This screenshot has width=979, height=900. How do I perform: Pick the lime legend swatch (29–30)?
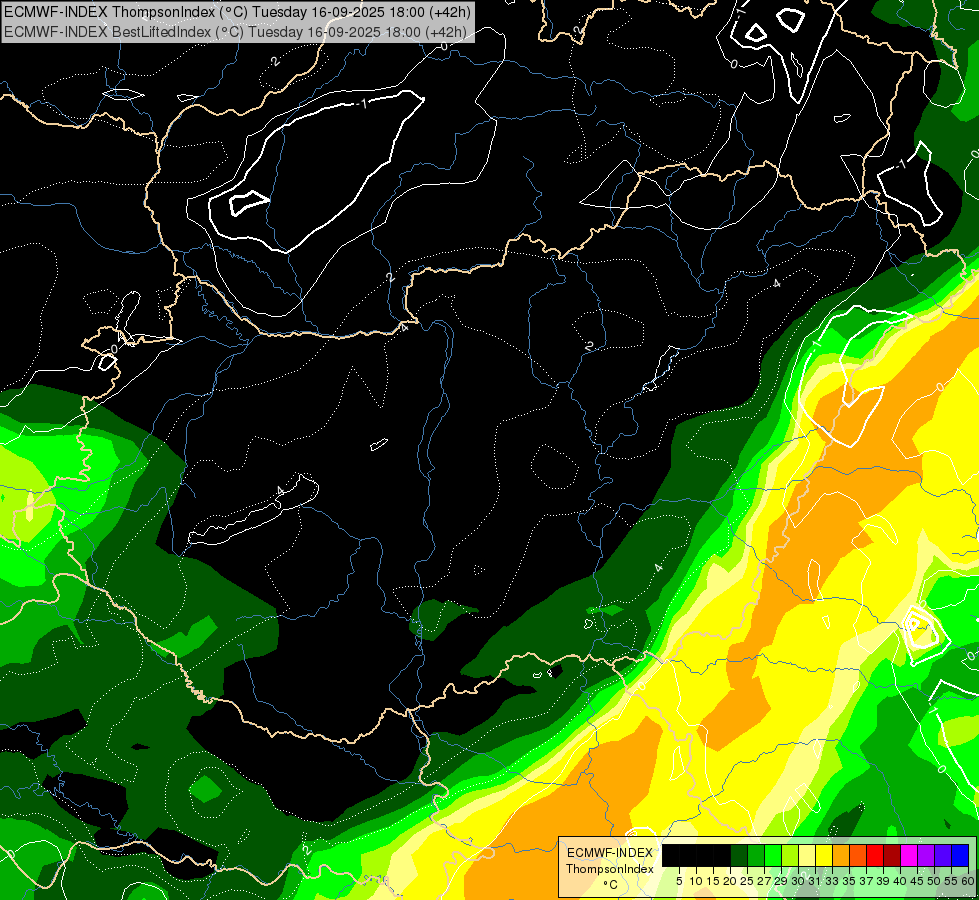[790, 855]
